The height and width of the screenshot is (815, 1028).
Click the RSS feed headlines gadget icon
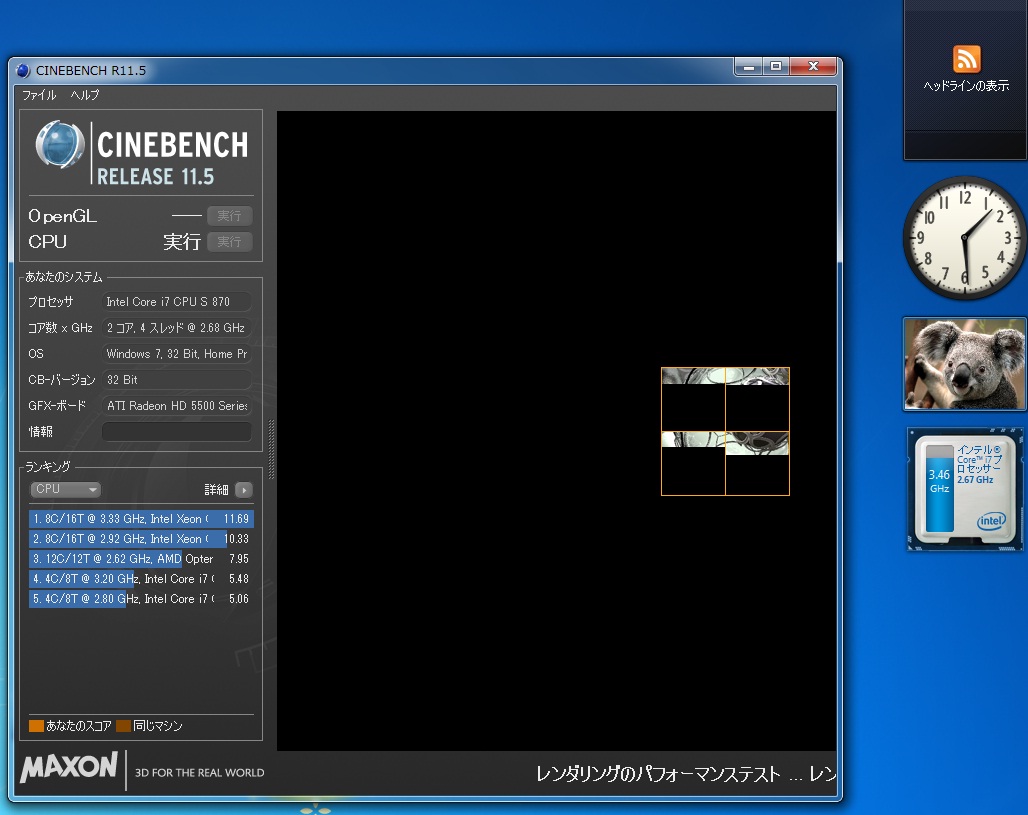tap(966, 59)
